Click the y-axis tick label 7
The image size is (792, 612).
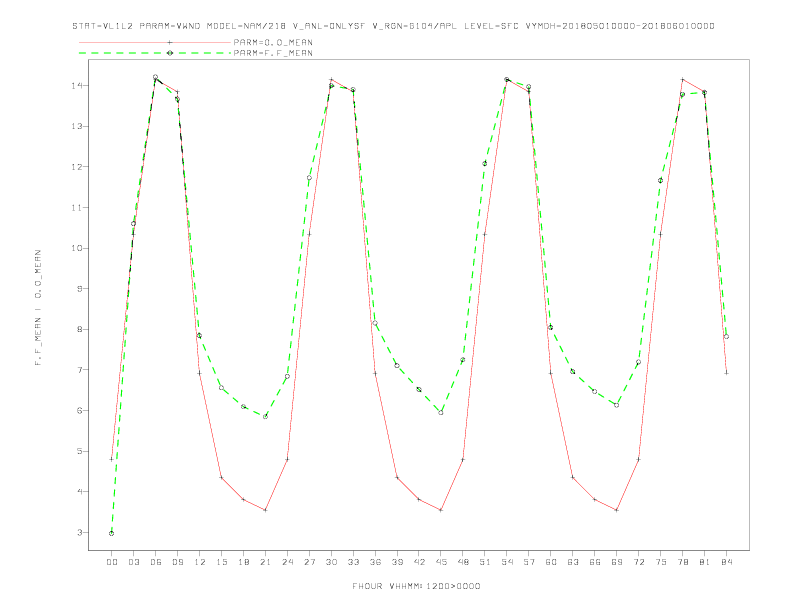pos(79,370)
